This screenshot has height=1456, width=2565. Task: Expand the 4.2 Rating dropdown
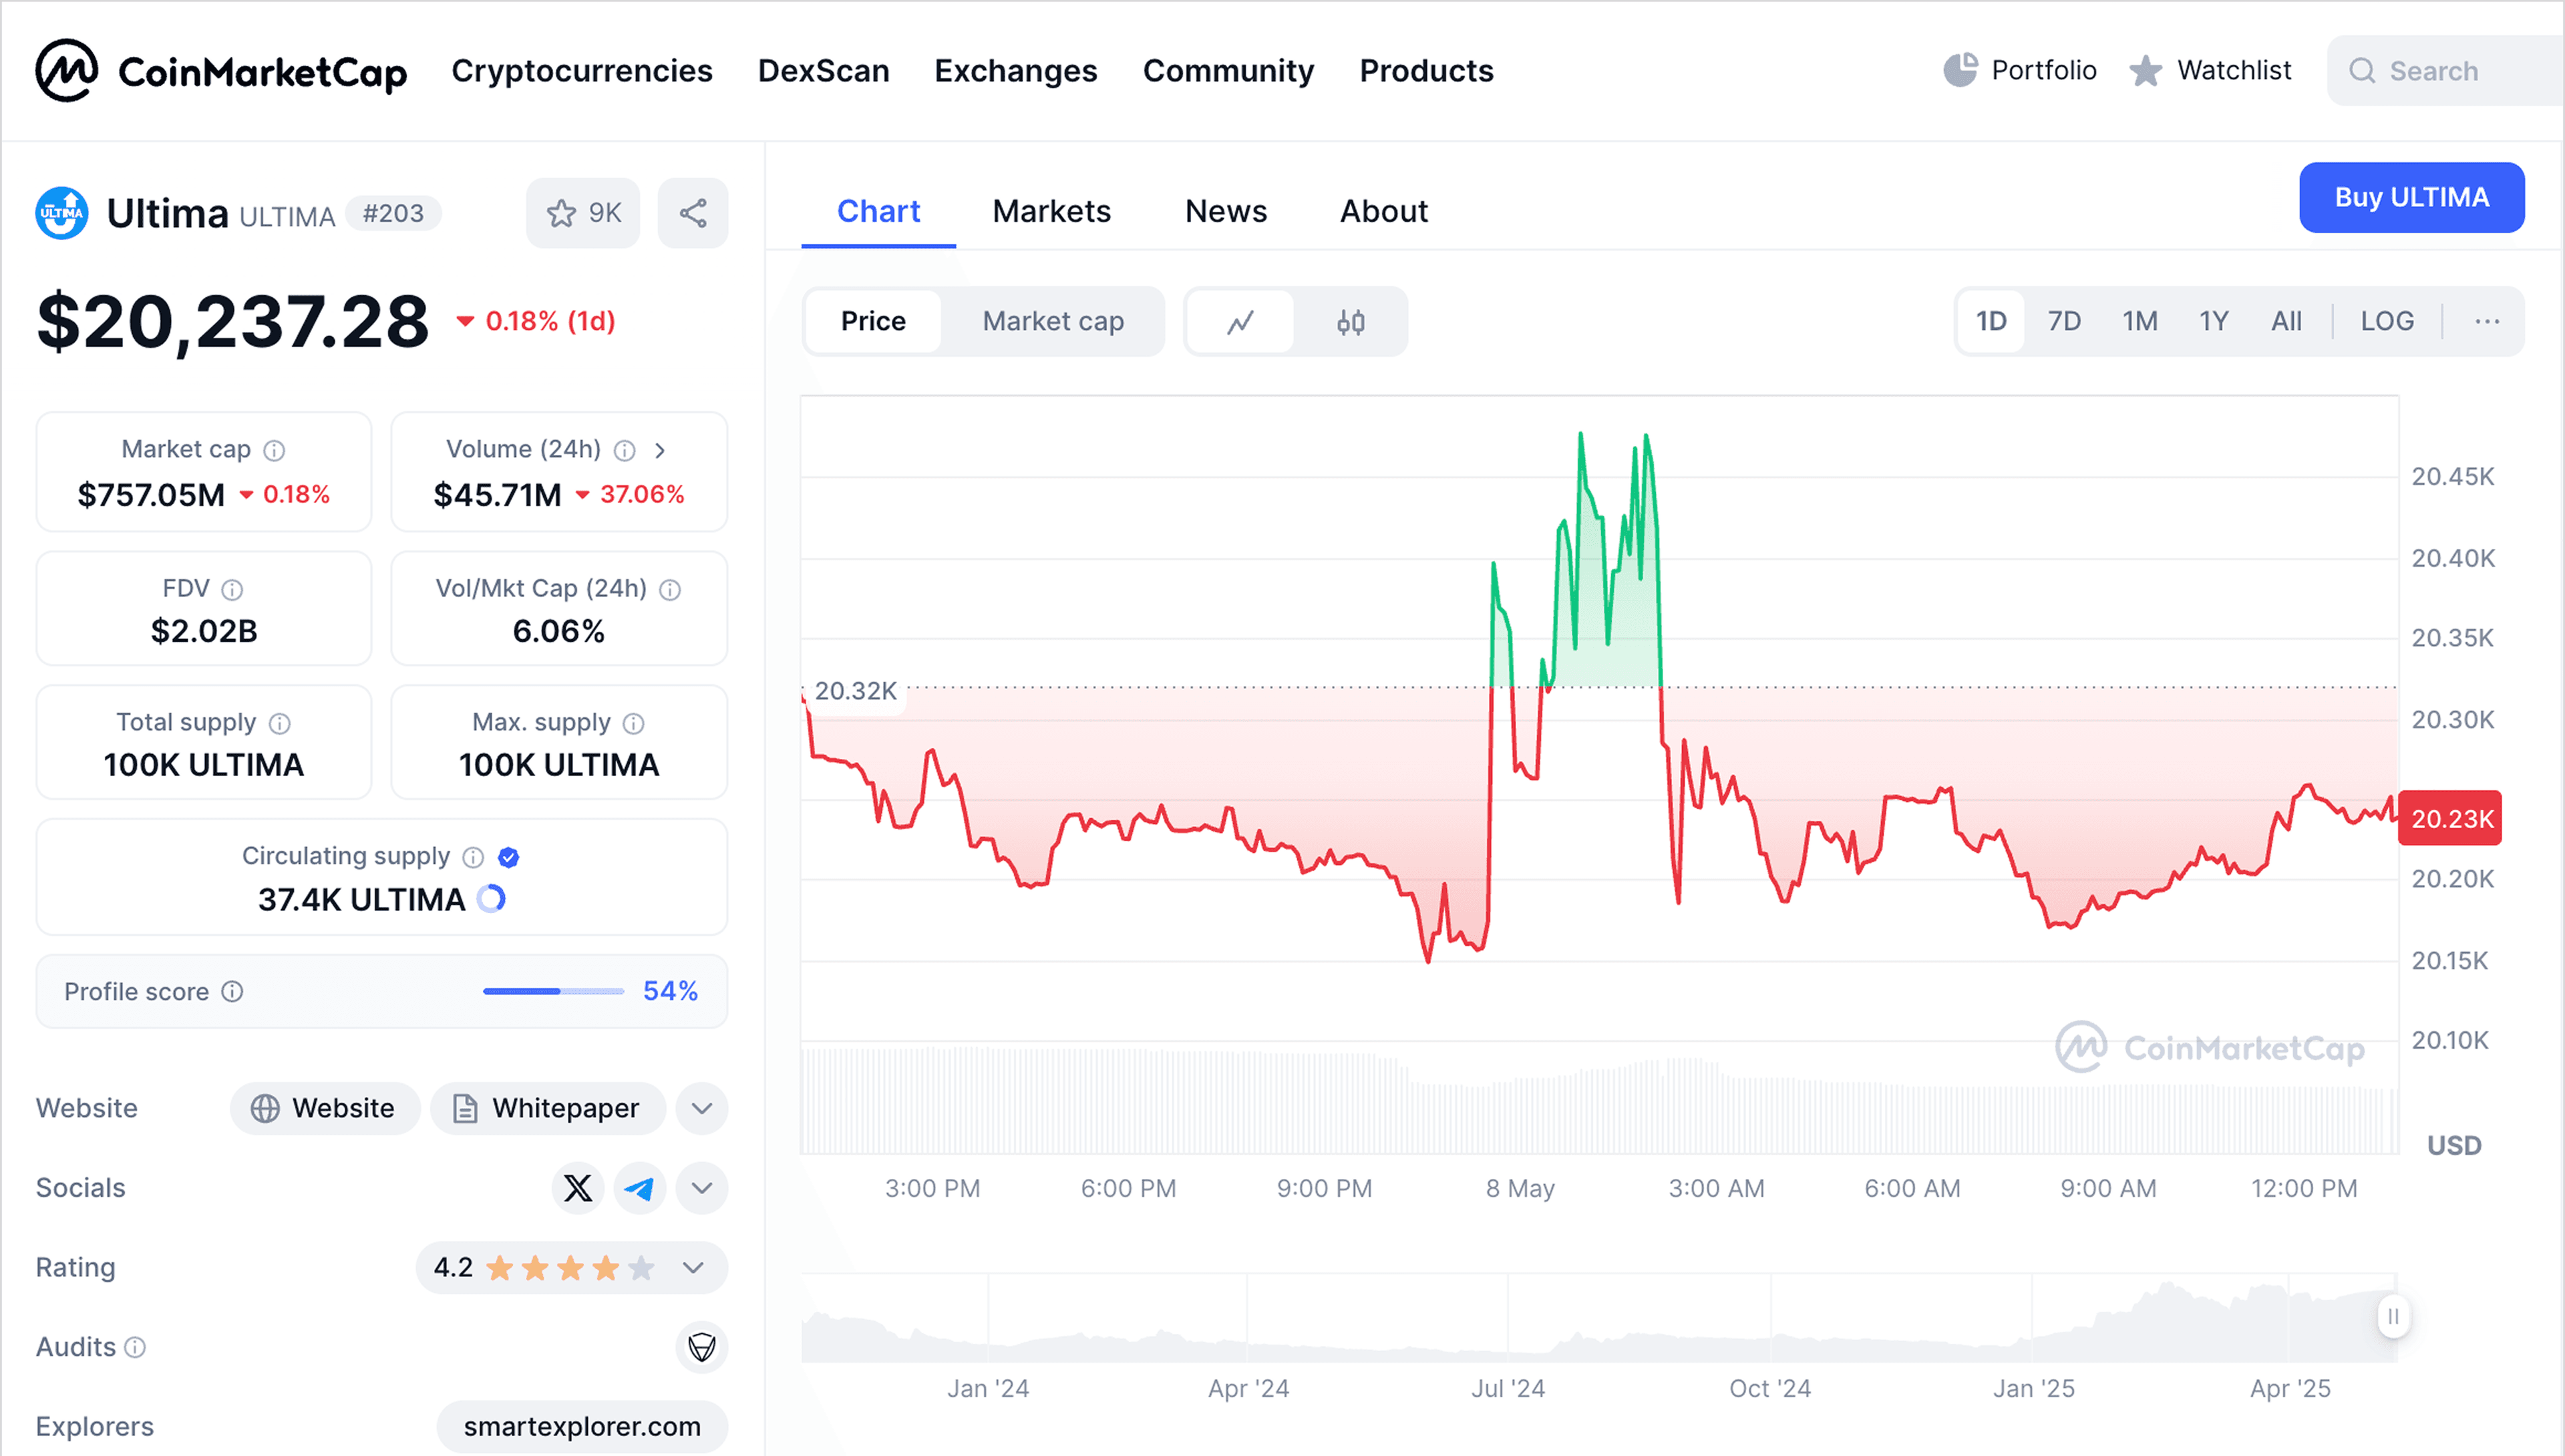pyautogui.click(x=693, y=1268)
